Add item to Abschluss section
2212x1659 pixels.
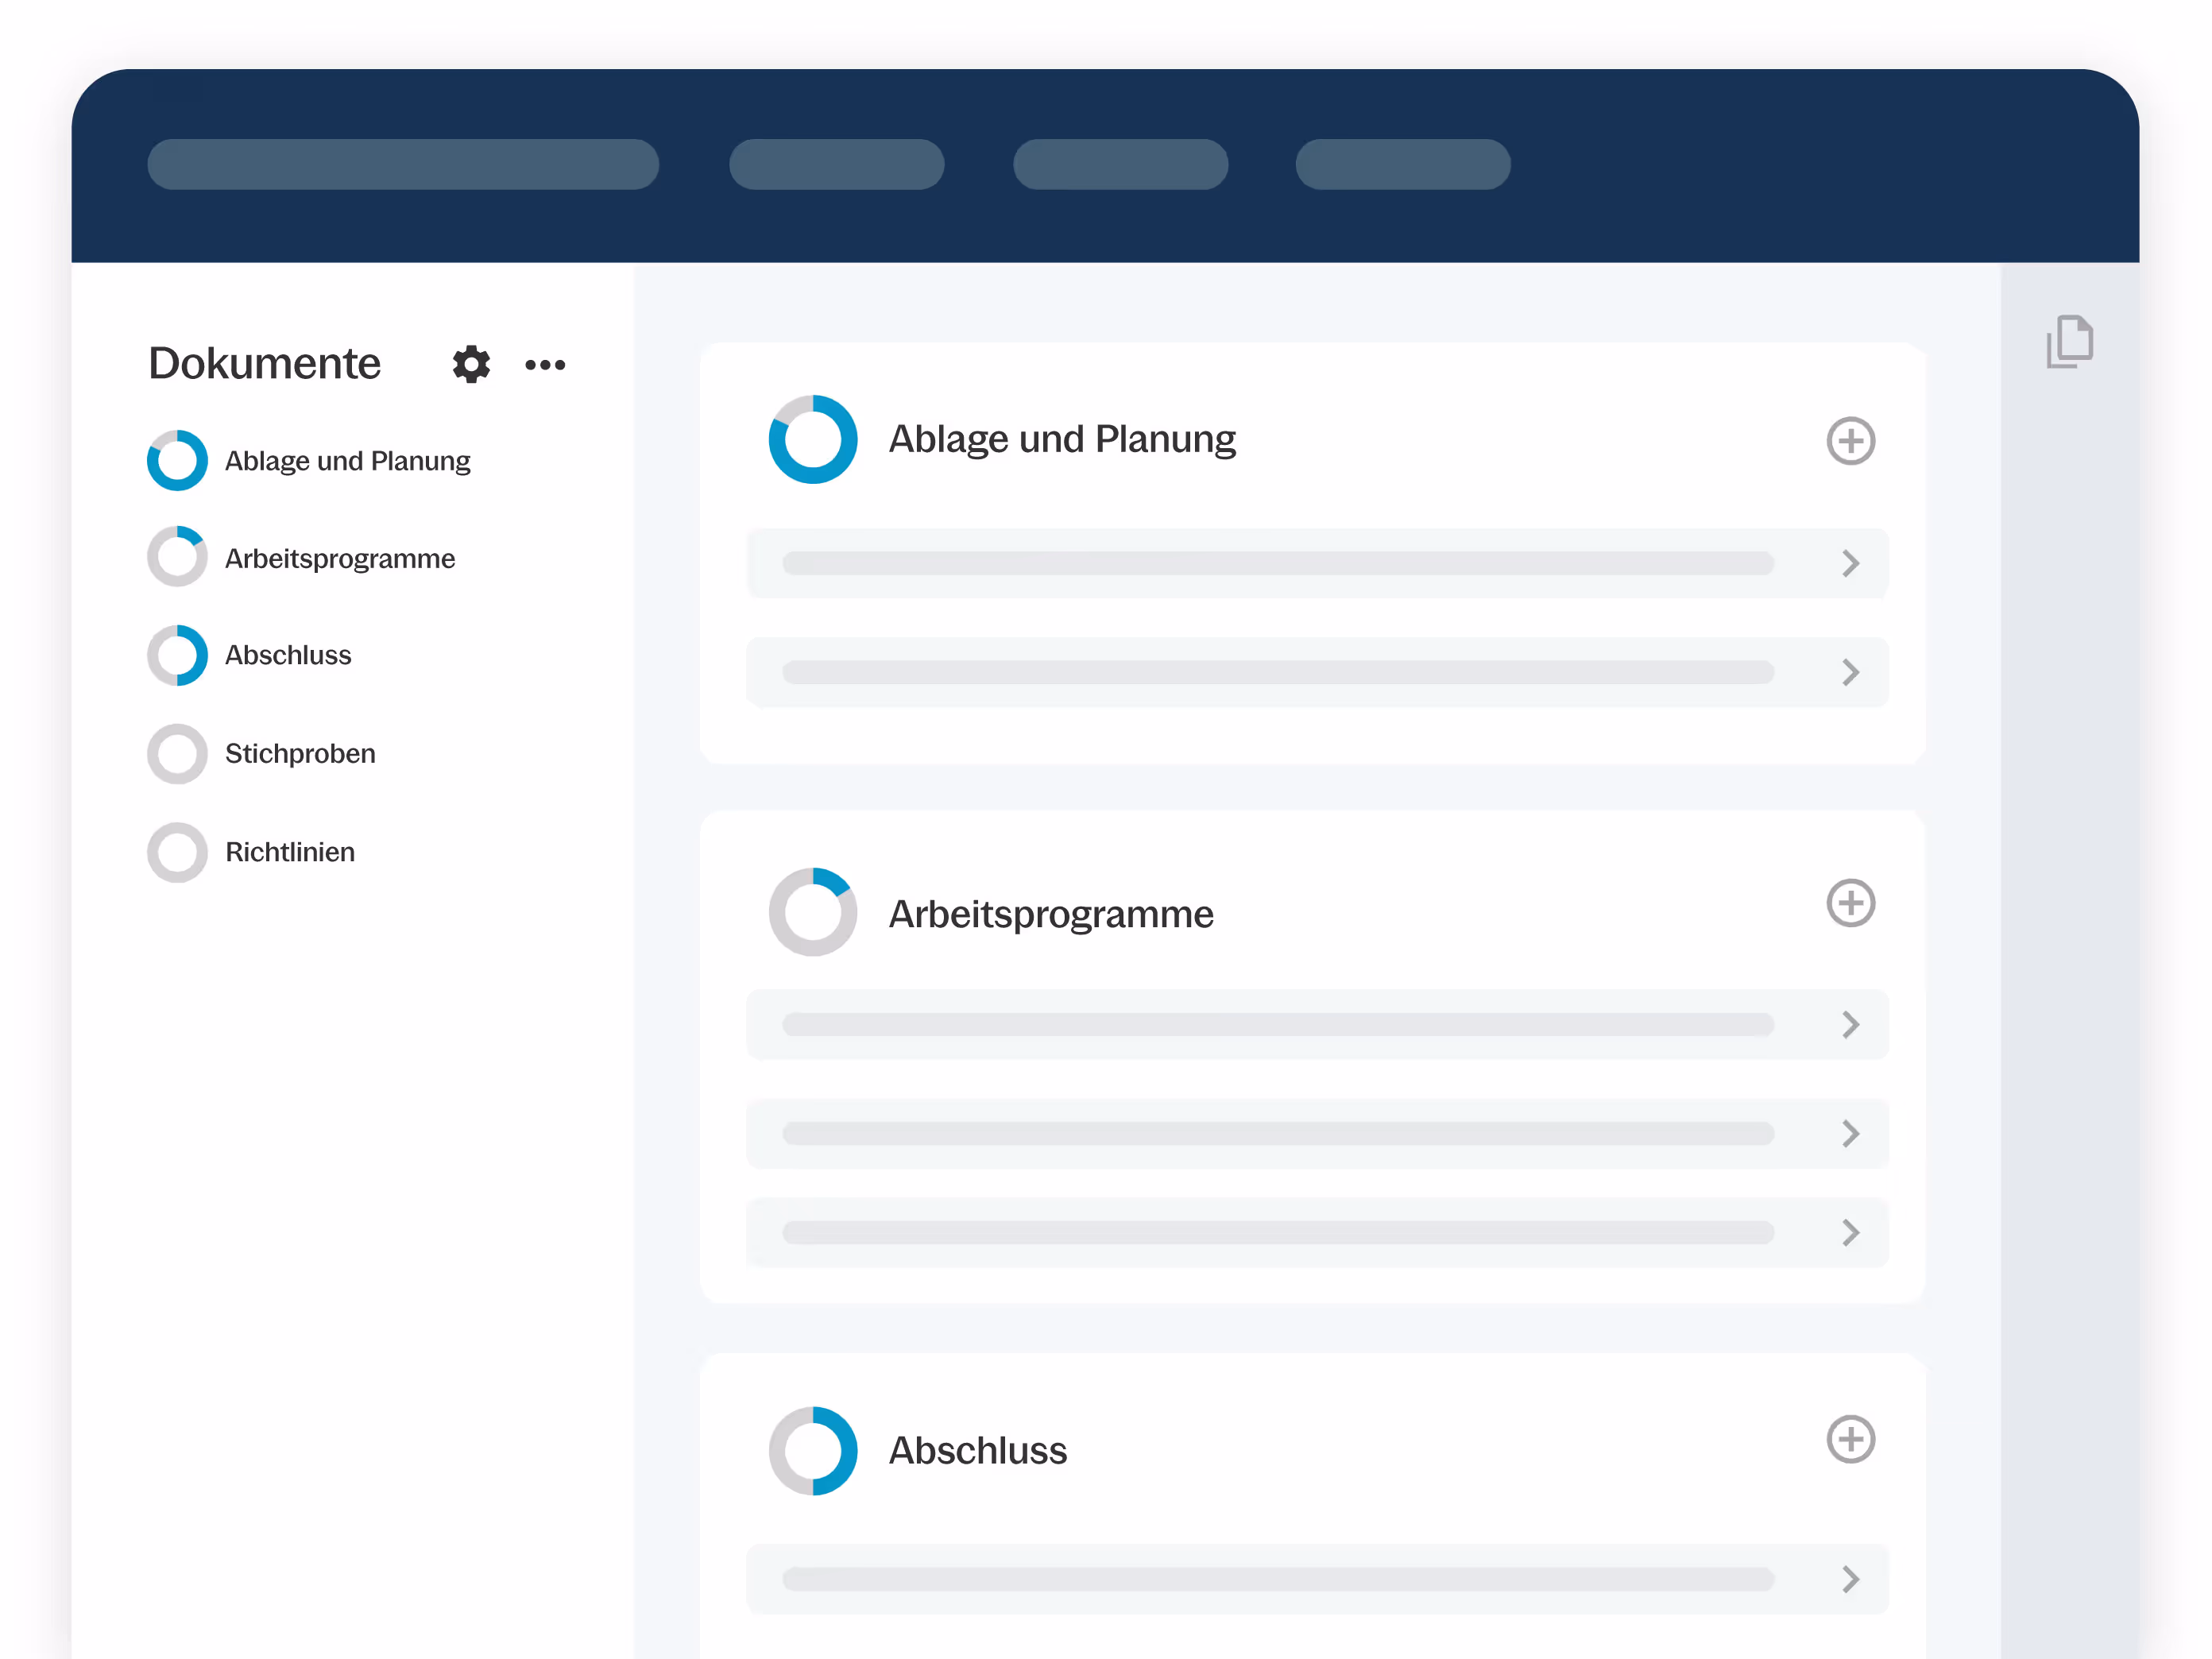[x=1850, y=1439]
